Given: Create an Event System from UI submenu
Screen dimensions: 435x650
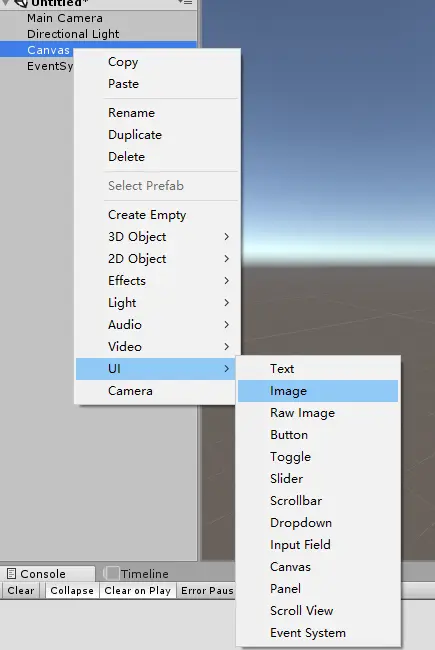Looking at the screenshot, I should tap(318, 633).
